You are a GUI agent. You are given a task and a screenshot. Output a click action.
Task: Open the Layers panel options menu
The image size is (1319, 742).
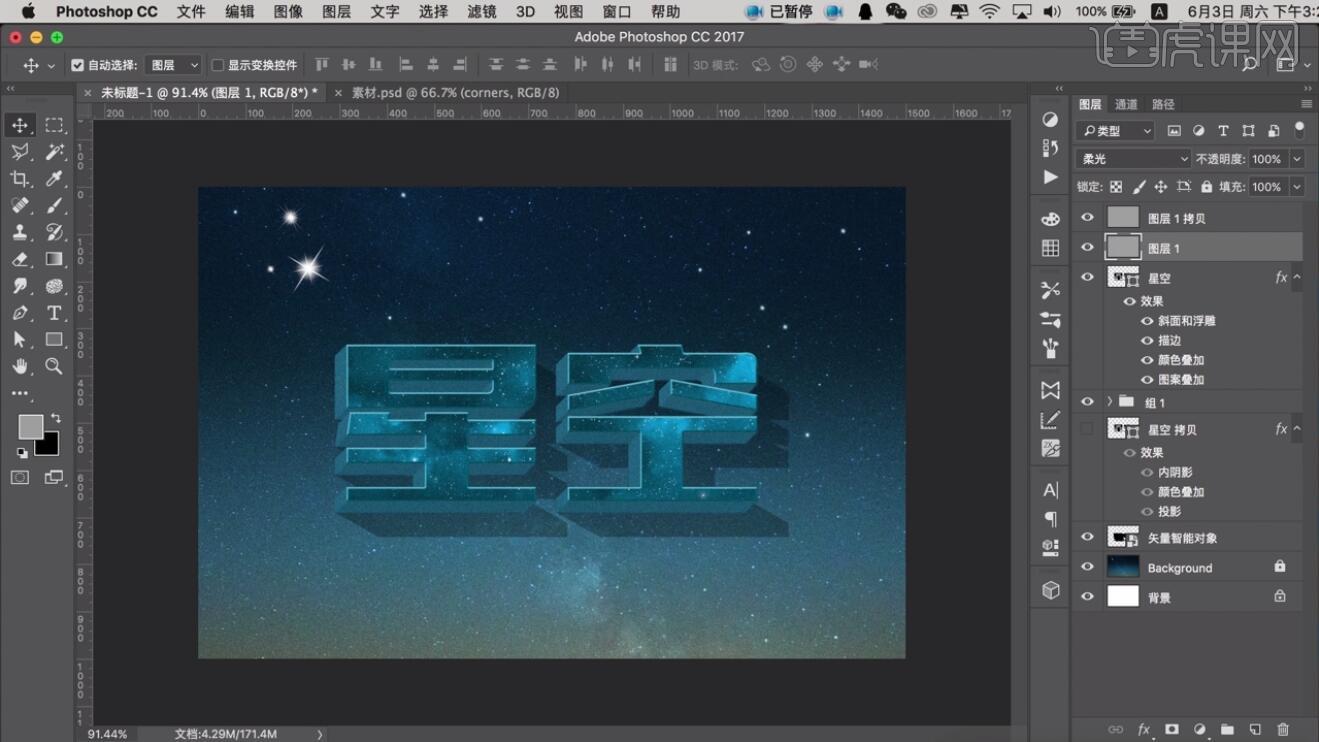(1306, 104)
